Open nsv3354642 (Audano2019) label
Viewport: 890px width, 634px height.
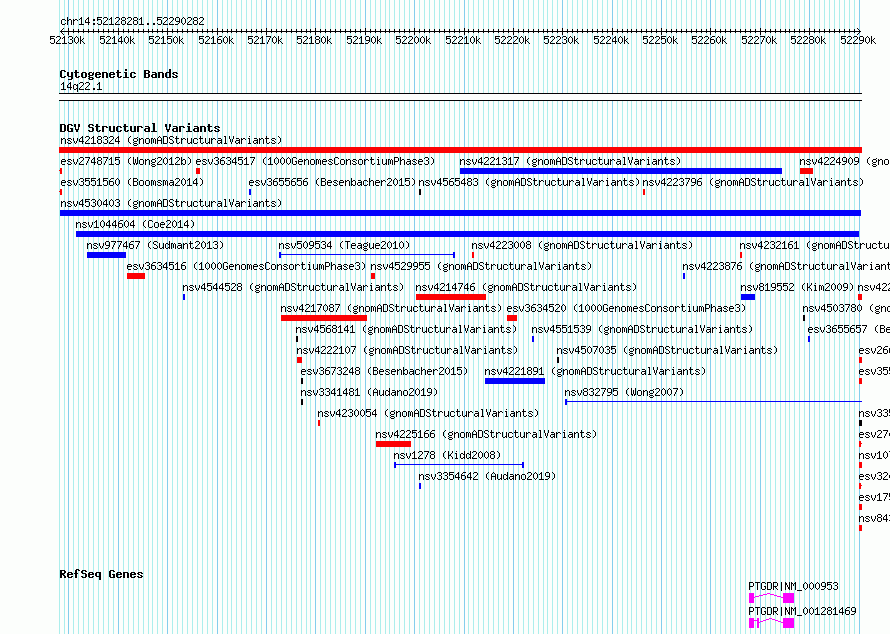tap(487, 476)
